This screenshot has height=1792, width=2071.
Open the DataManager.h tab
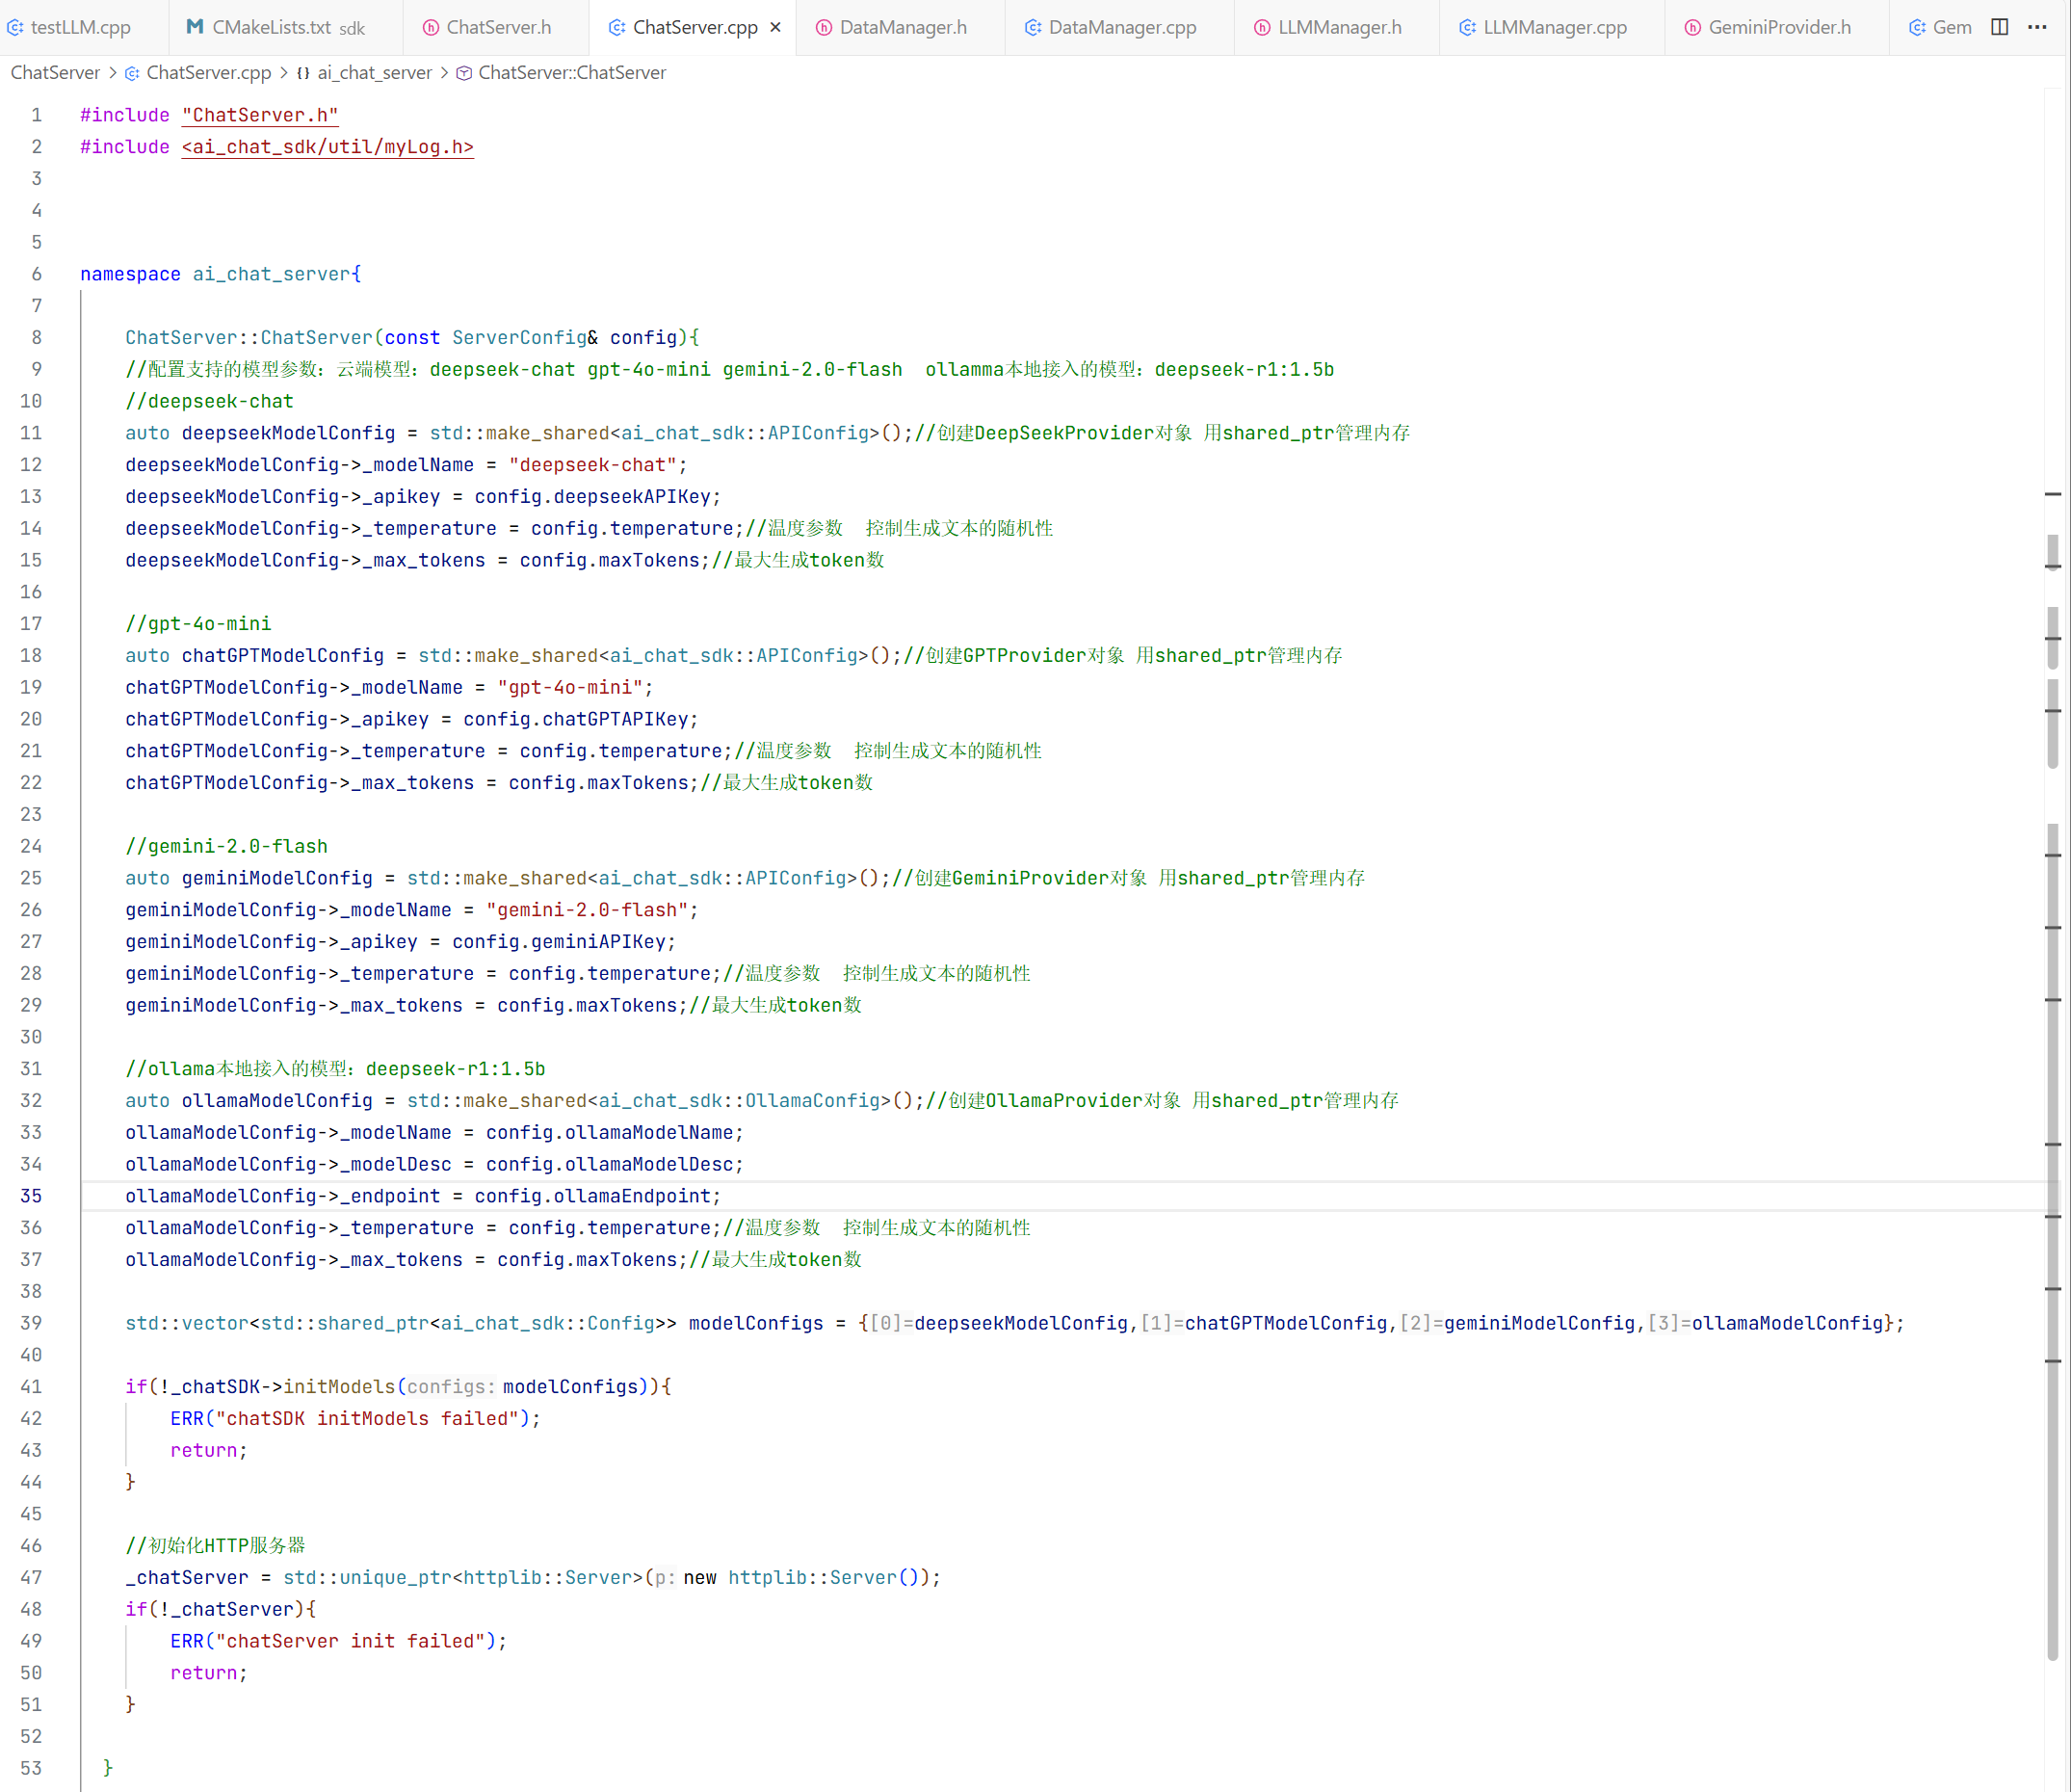point(902,27)
